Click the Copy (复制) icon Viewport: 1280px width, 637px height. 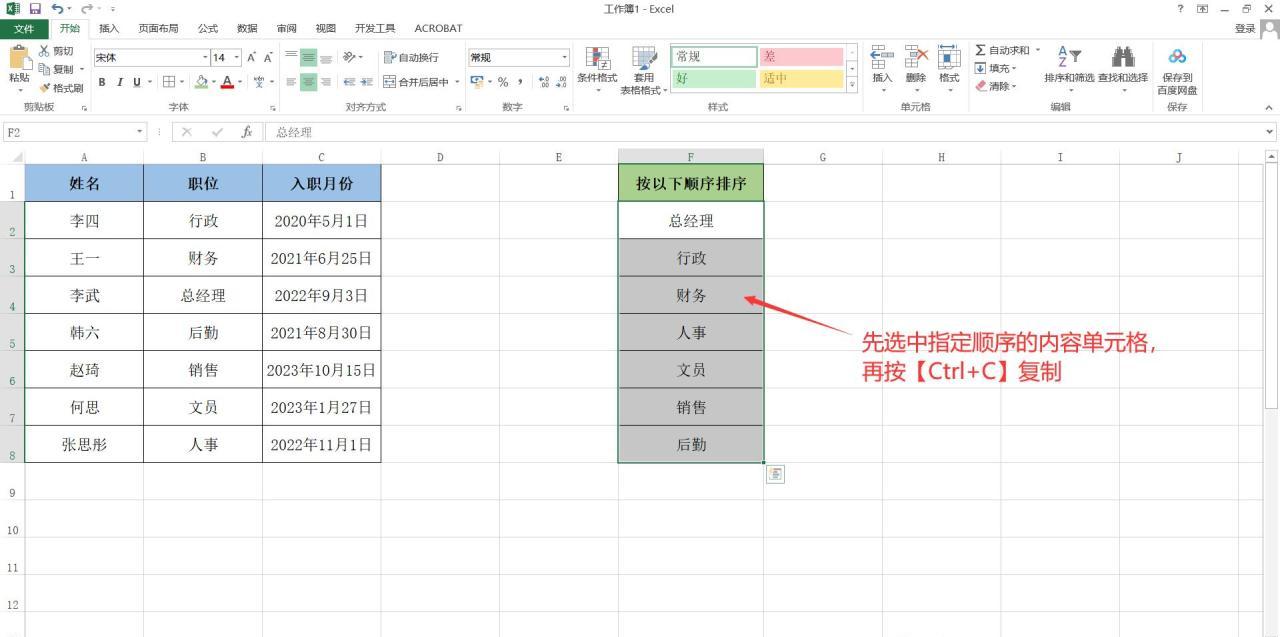pyautogui.click(x=44, y=69)
